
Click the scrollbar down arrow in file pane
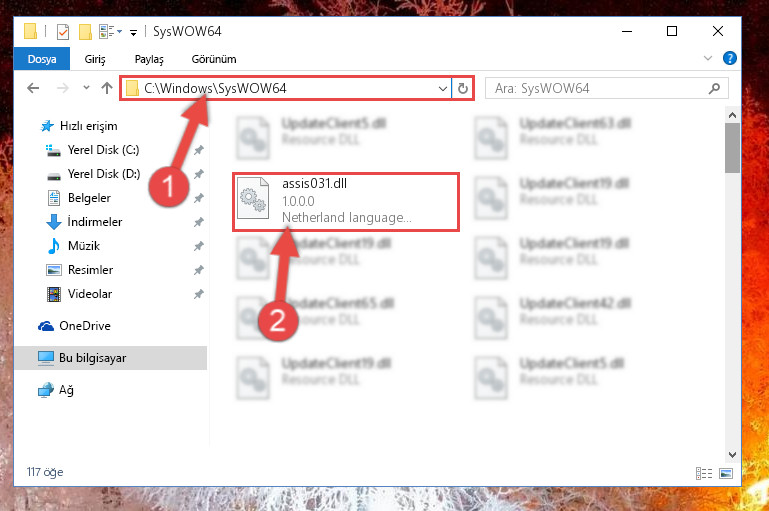(x=732, y=455)
